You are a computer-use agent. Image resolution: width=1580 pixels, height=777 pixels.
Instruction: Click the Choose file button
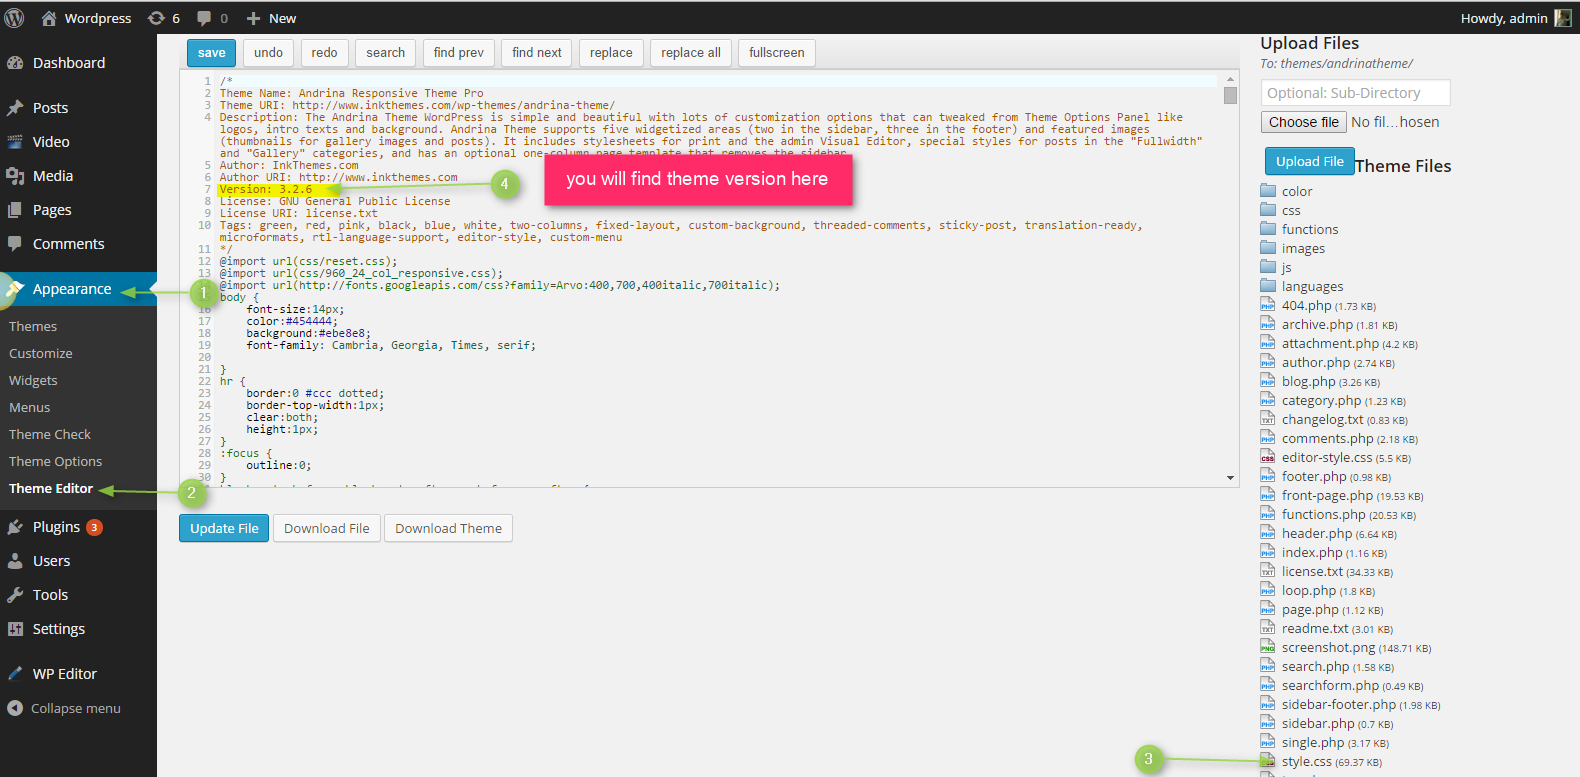(1303, 122)
